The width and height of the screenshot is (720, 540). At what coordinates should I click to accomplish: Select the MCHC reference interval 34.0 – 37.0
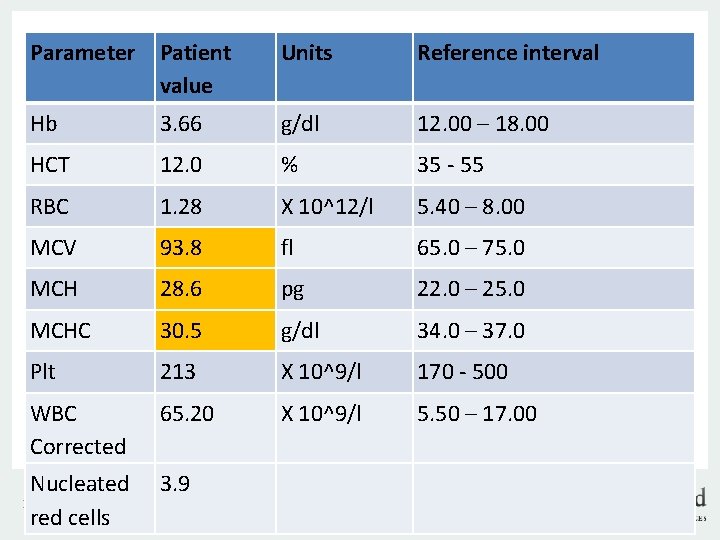(471, 331)
